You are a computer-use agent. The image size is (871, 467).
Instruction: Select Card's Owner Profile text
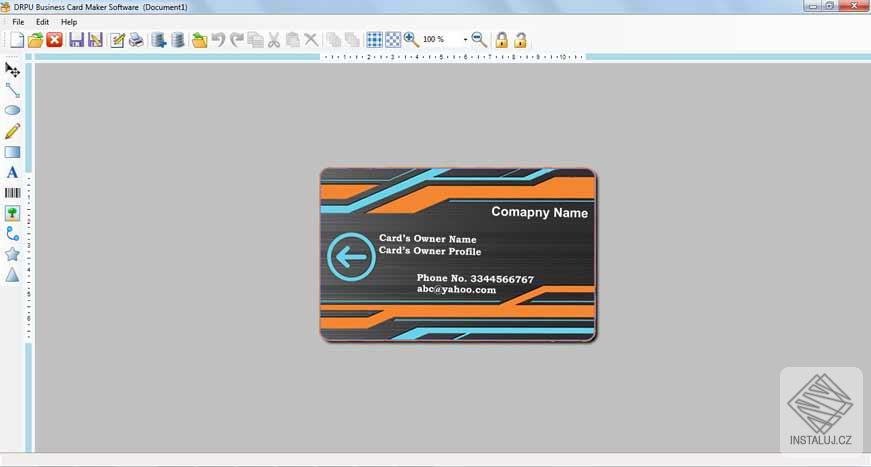pos(430,251)
